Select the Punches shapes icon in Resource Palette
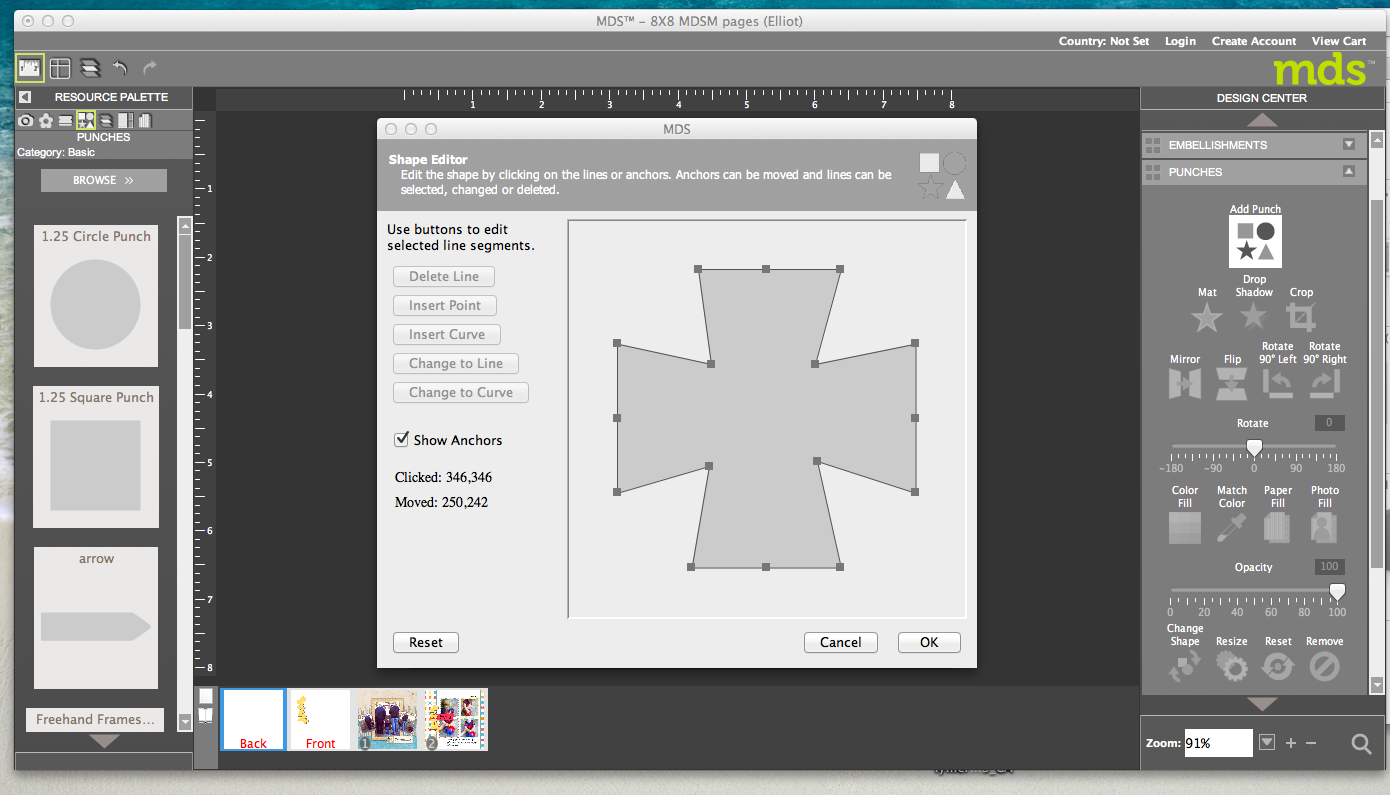 coord(86,120)
